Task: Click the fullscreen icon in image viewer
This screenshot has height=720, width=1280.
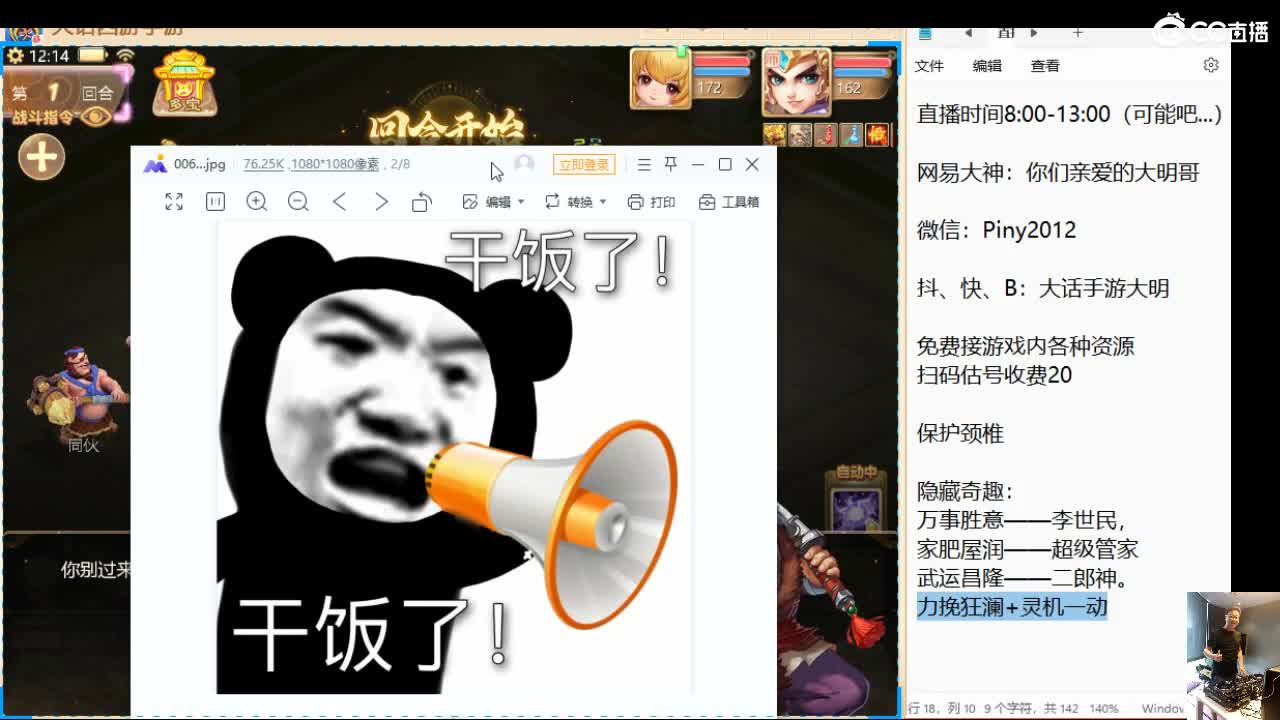Action: pos(174,202)
